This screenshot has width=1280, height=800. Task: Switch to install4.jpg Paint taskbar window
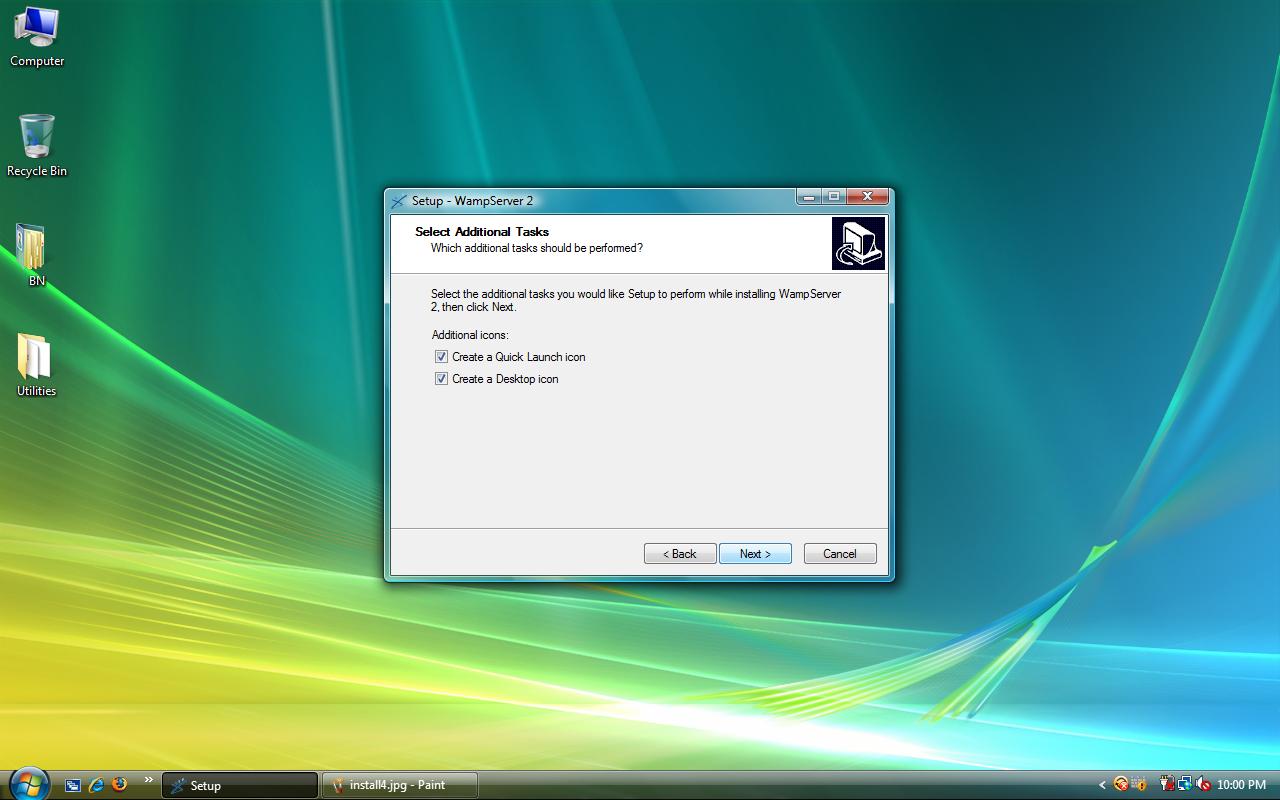pyautogui.click(x=399, y=785)
